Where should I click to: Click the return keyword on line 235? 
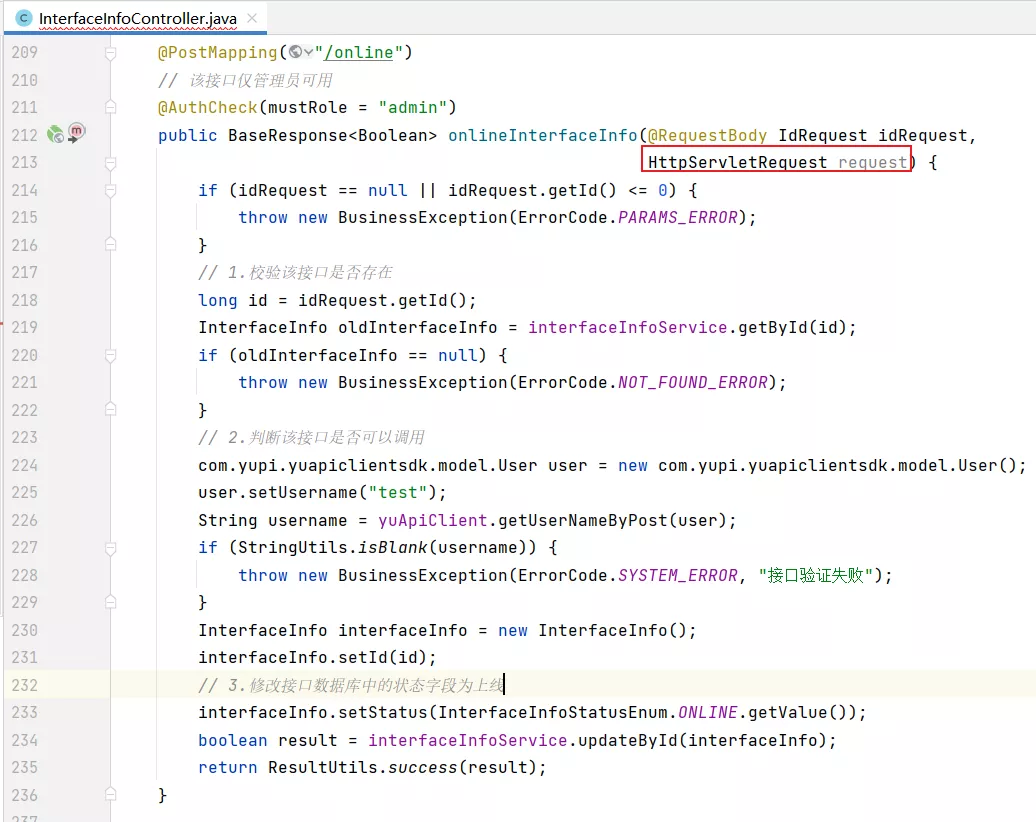[227, 767]
